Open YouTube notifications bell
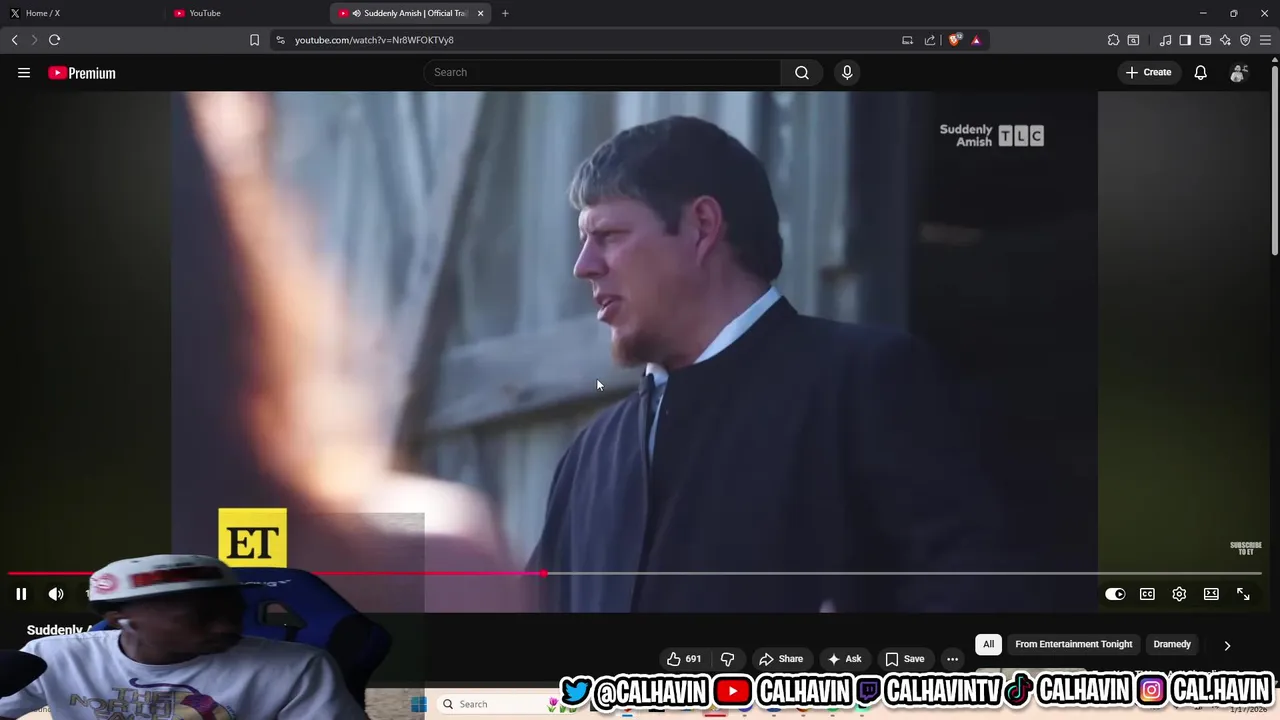This screenshot has width=1280, height=720. 1201,72
